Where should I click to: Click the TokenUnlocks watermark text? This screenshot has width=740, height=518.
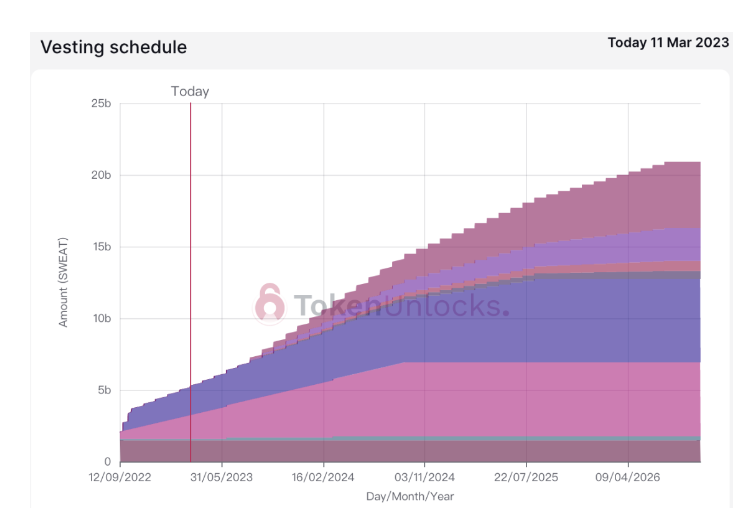[x=401, y=306]
